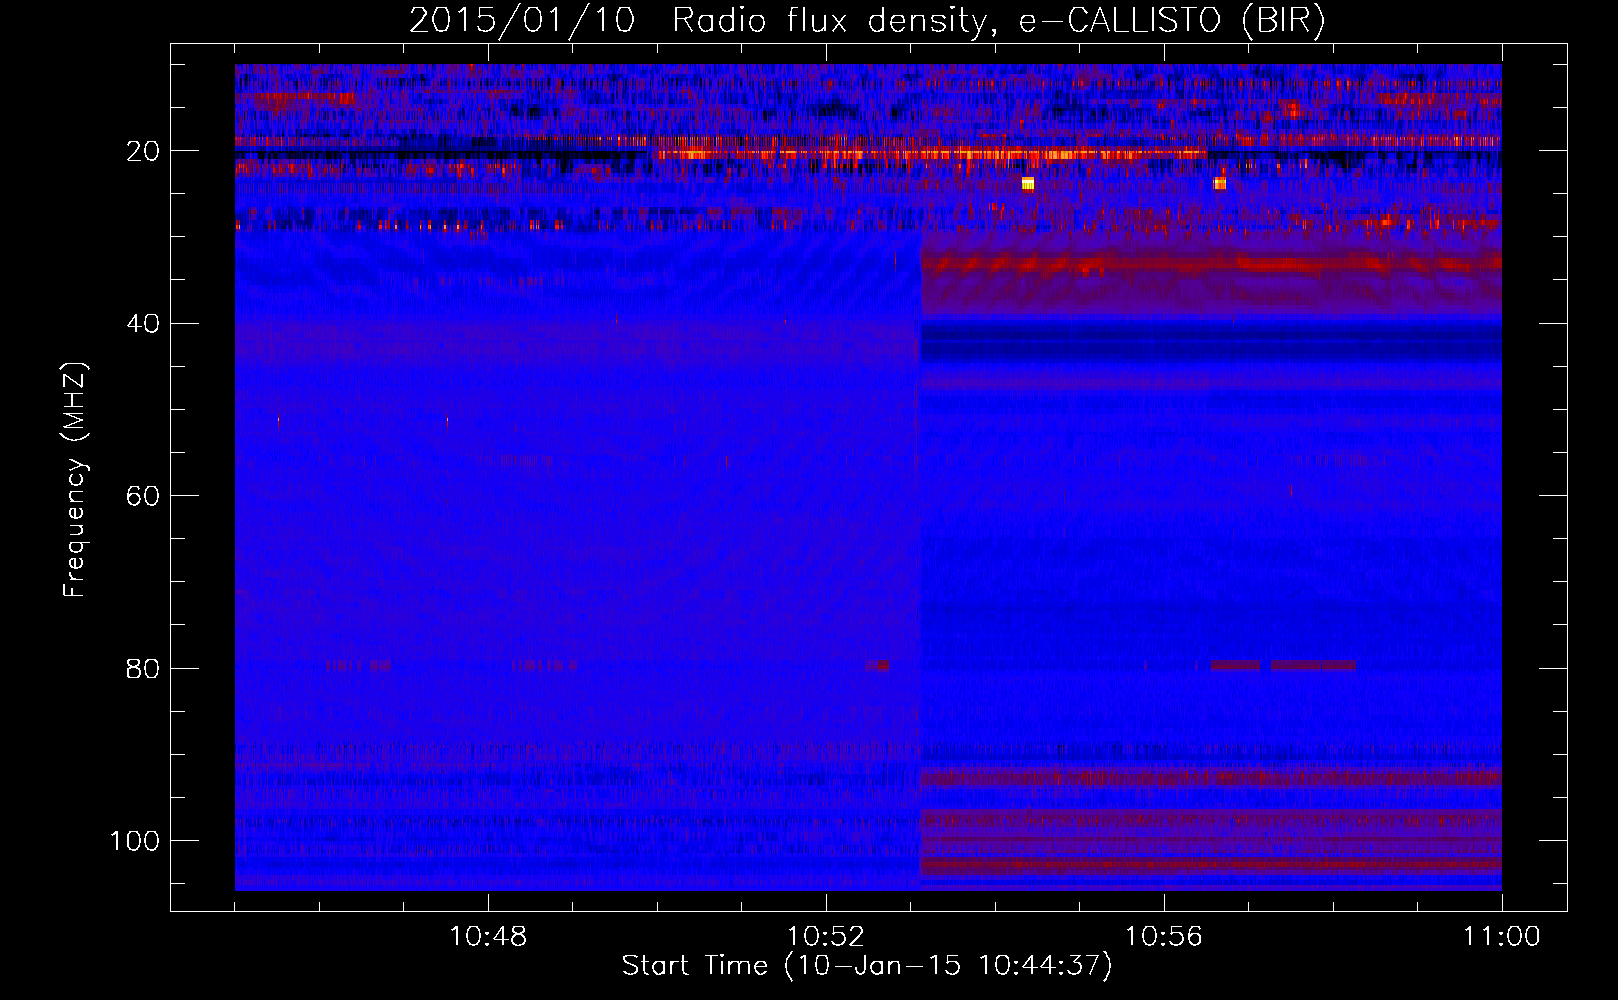Click the 100 MHz frequency tick label

(x=135, y=841)
